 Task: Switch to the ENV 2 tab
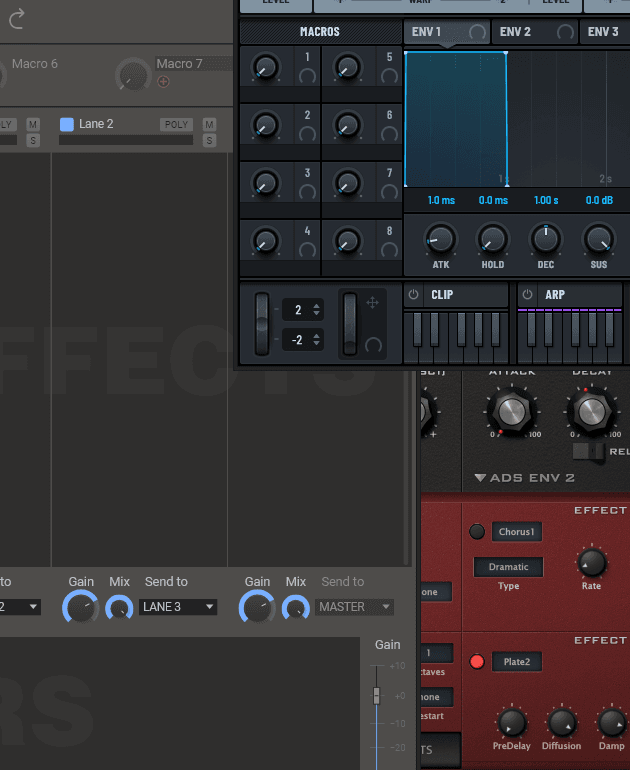pyautogui.click(x=535, y=32)
